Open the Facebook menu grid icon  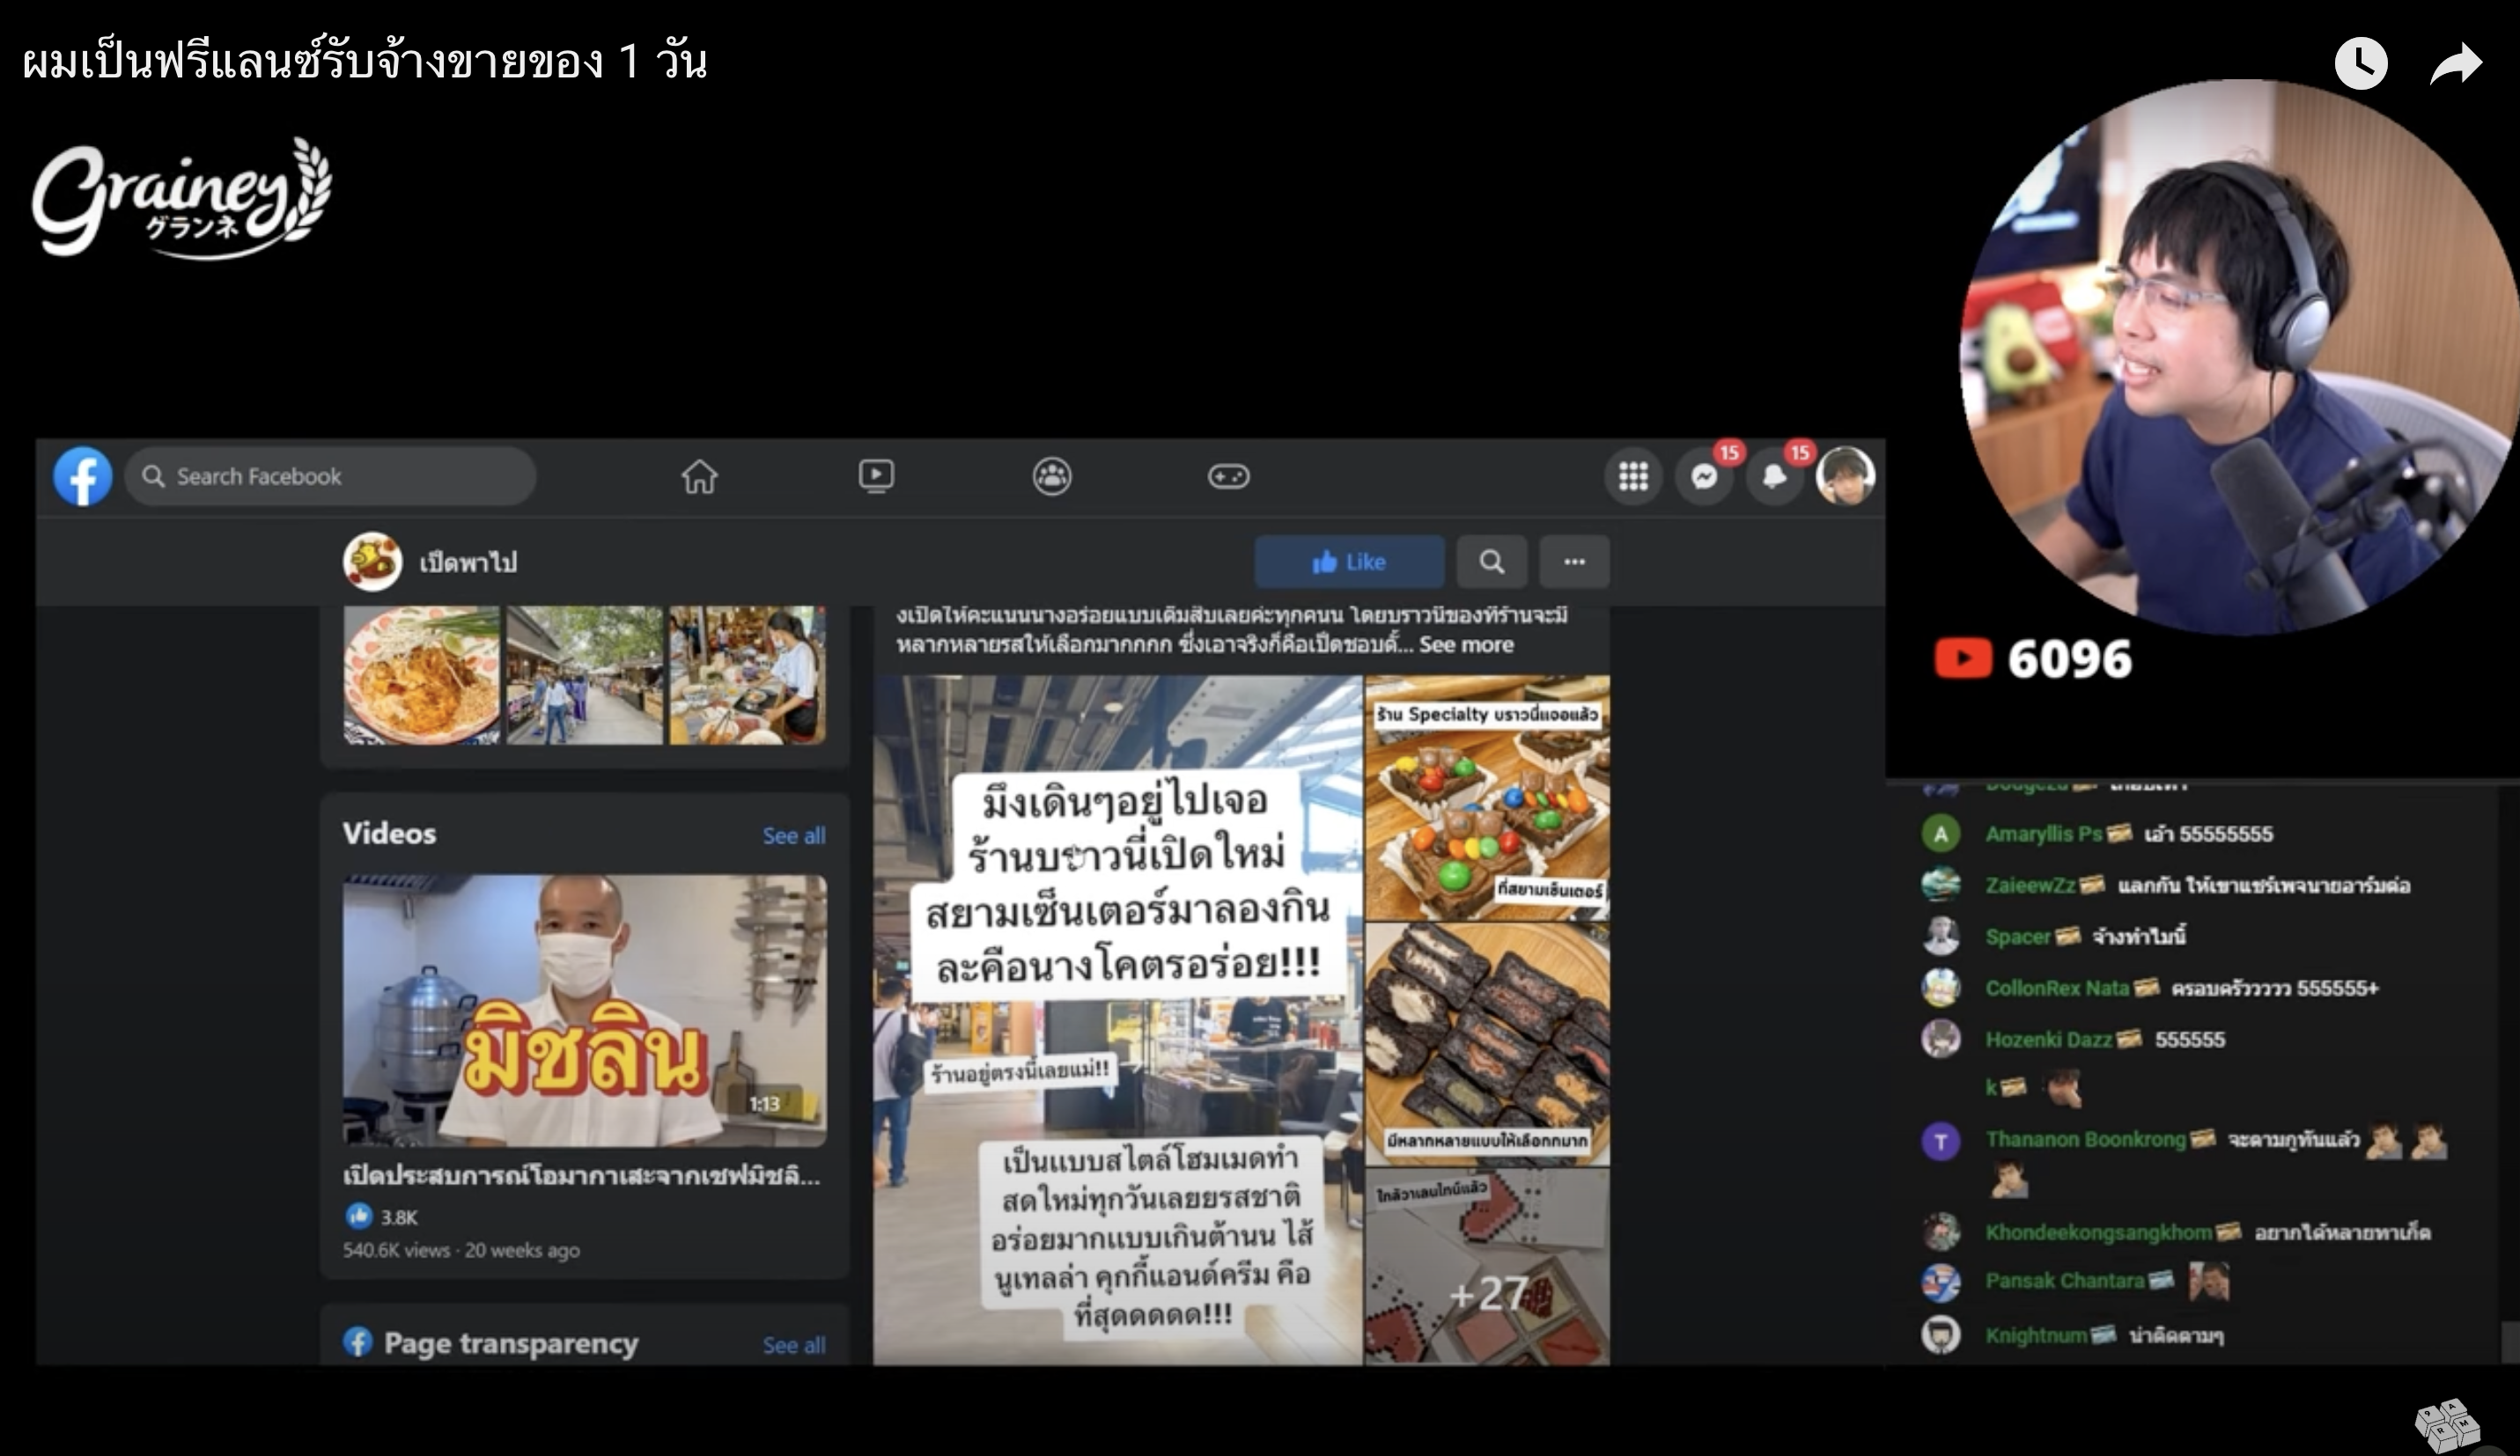[1633, 476]
